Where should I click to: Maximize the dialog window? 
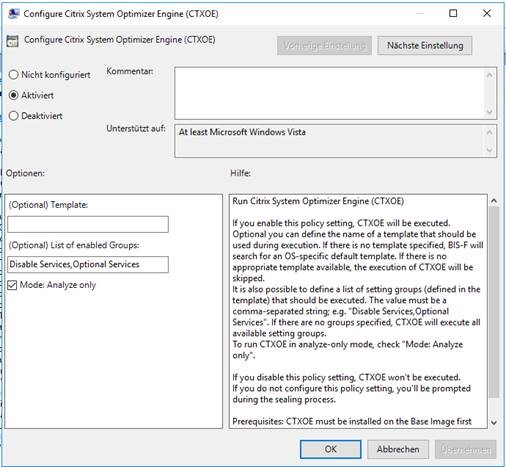[x=453, y=13]
